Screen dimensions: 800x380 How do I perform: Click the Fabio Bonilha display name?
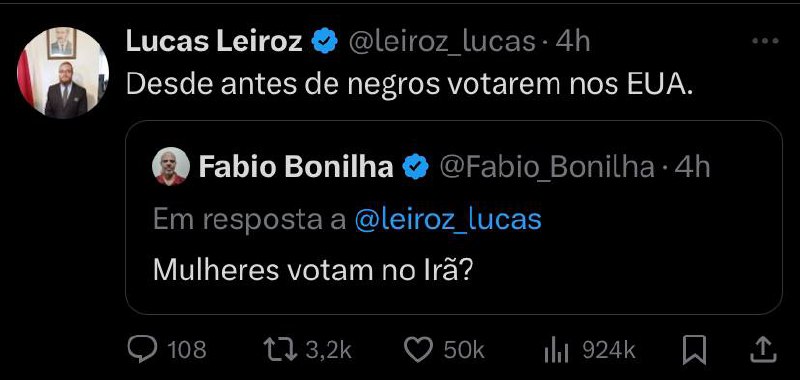tap(296, 167)
